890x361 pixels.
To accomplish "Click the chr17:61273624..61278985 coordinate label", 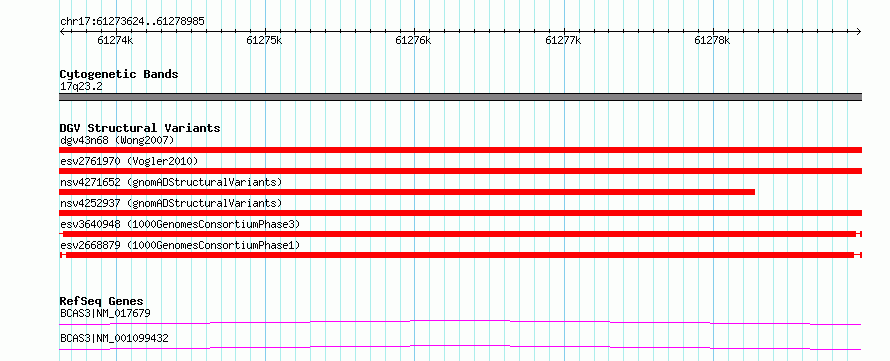I will [x=132, y=22].
